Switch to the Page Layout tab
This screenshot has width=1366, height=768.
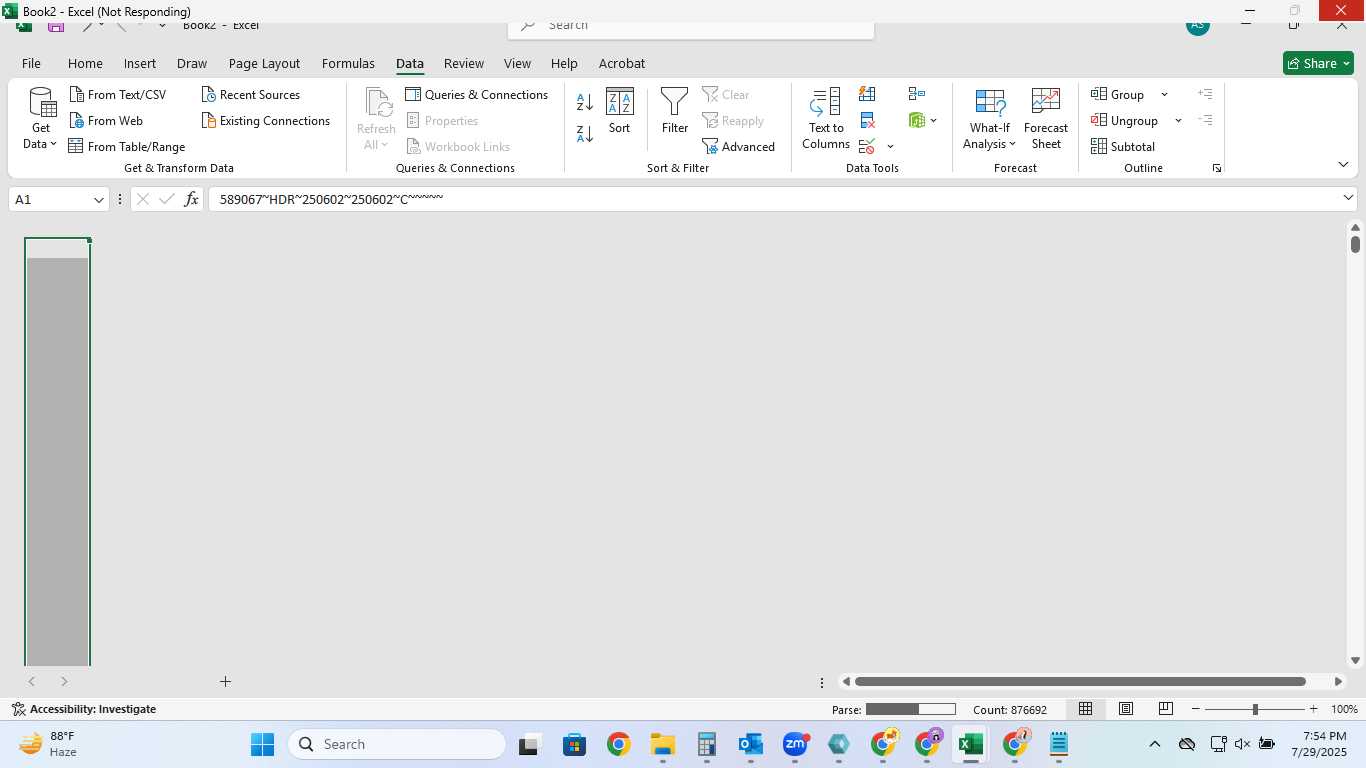point(264,63)
